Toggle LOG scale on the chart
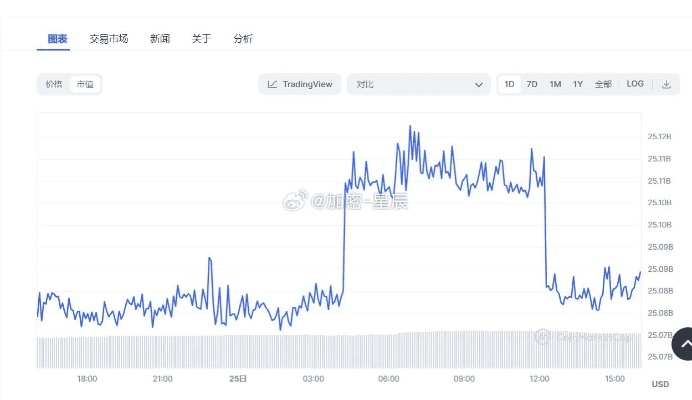The height and width of the screenshot is (400, 692). click(635, 84)
